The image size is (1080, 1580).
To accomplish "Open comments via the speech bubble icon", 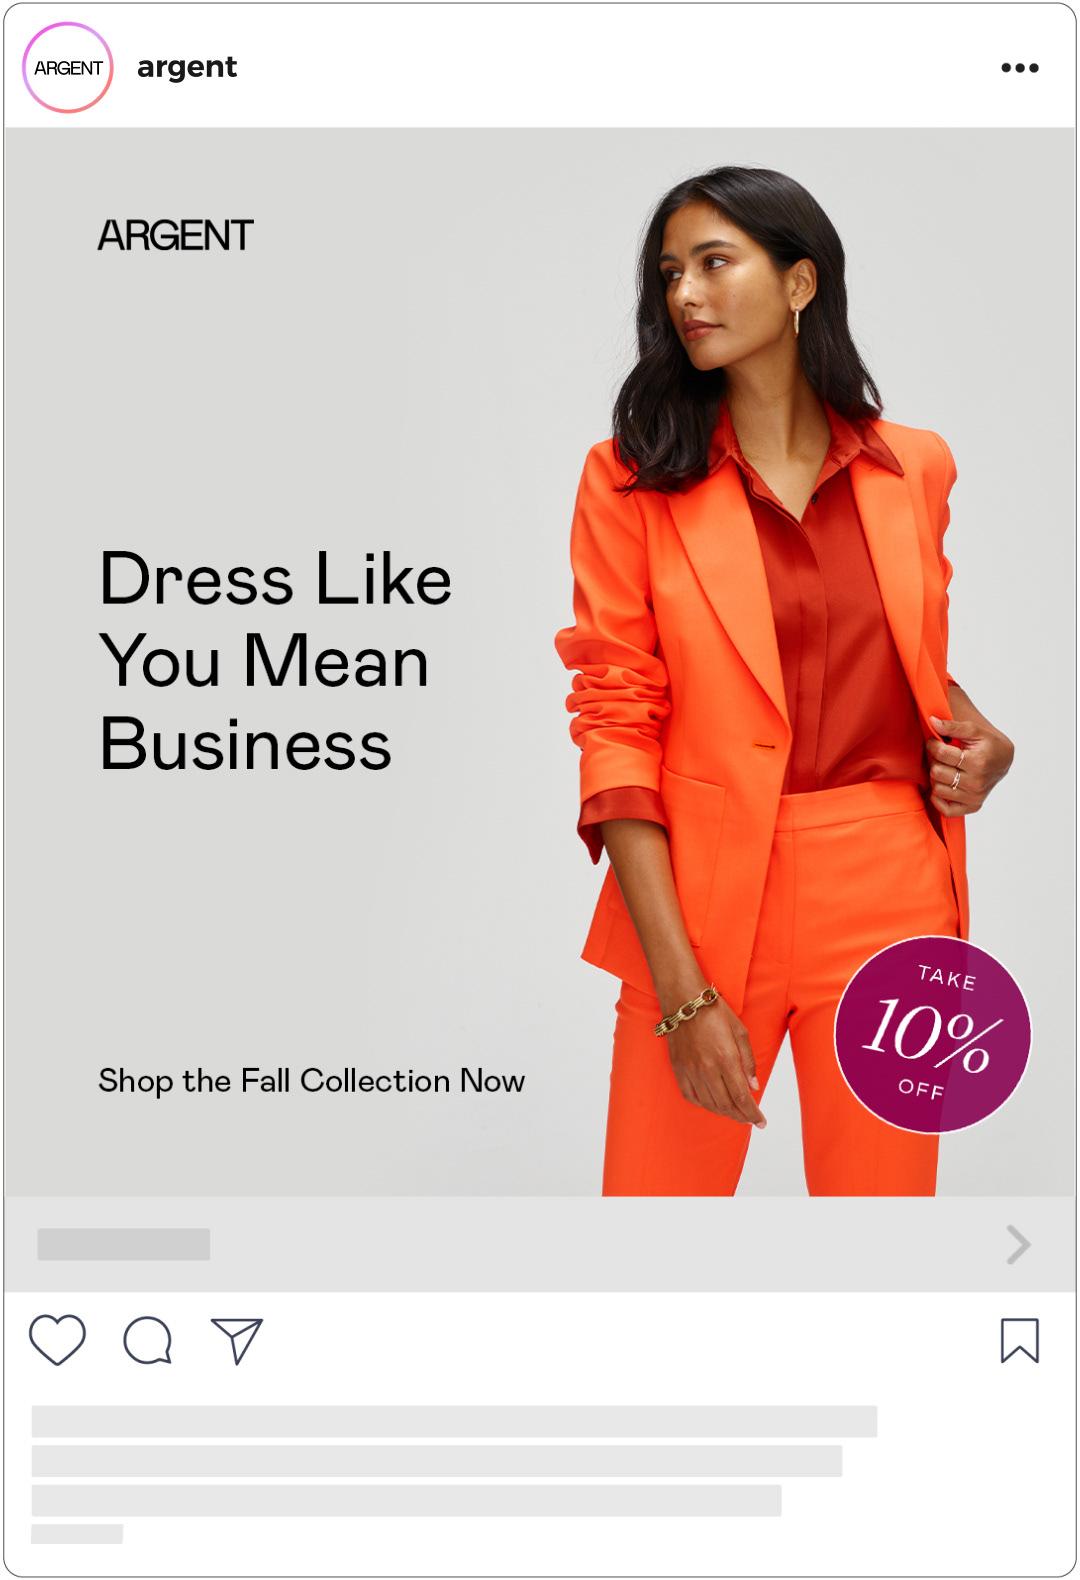I will point(147,1341).
